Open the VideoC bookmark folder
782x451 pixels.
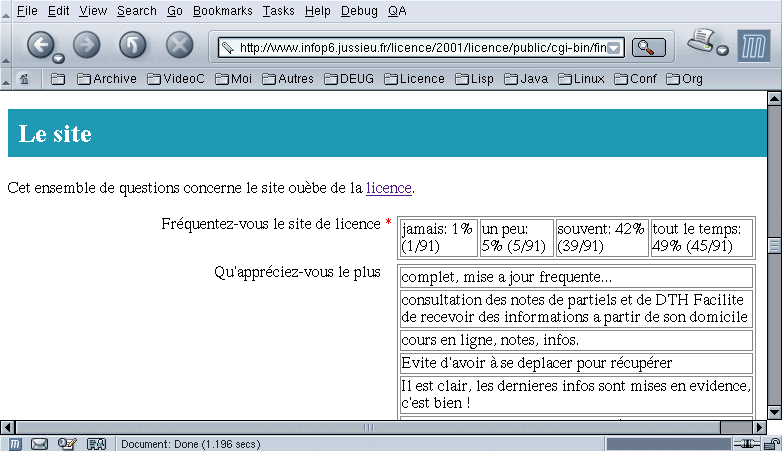coord(176,79)
